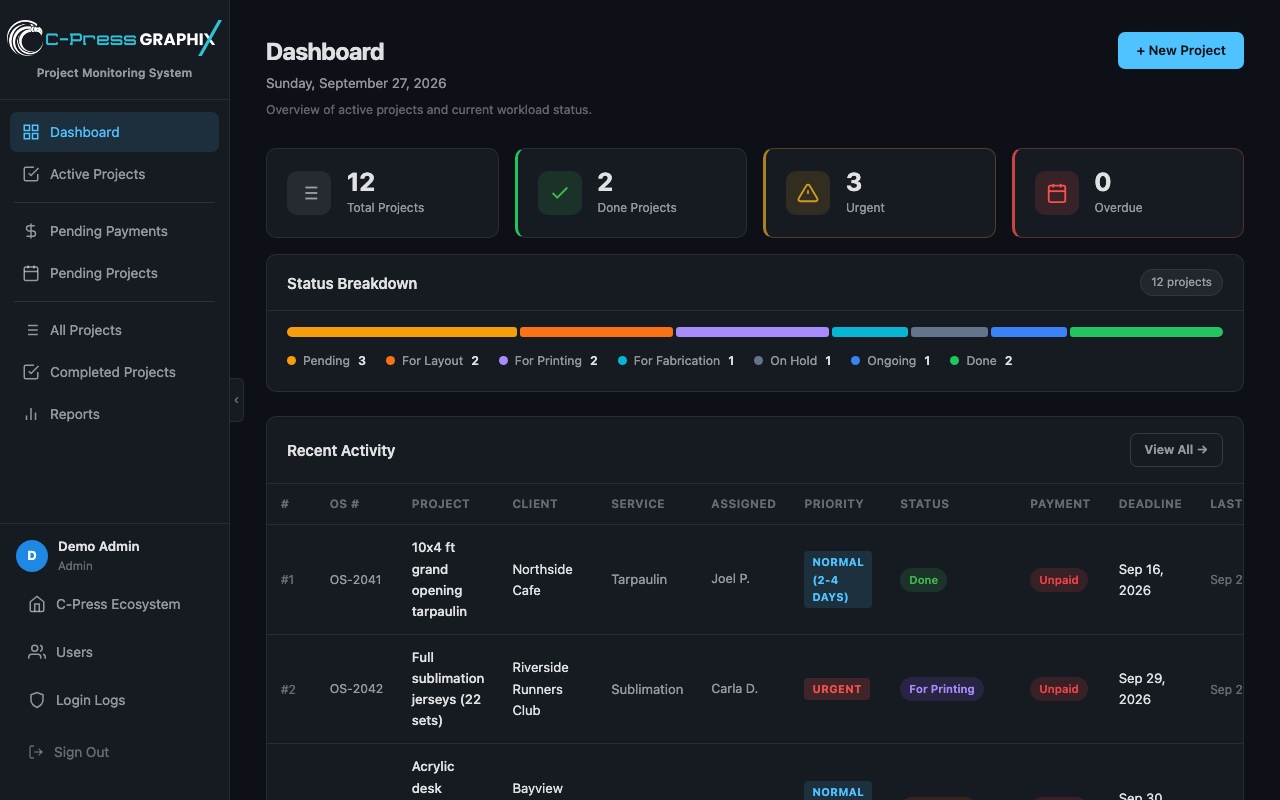This screenshot has height=800, width=1280.
Task: Open the Dashboard menu item
Action: 114,132
